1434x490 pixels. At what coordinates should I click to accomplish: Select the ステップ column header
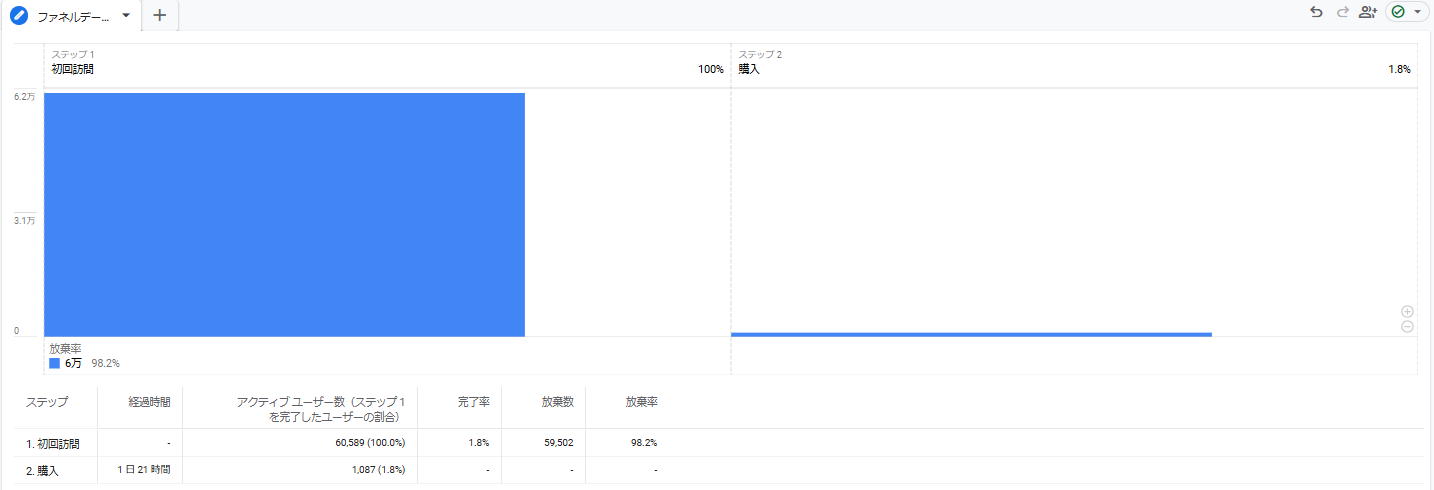pyautogui.click(x=47, y=402)
